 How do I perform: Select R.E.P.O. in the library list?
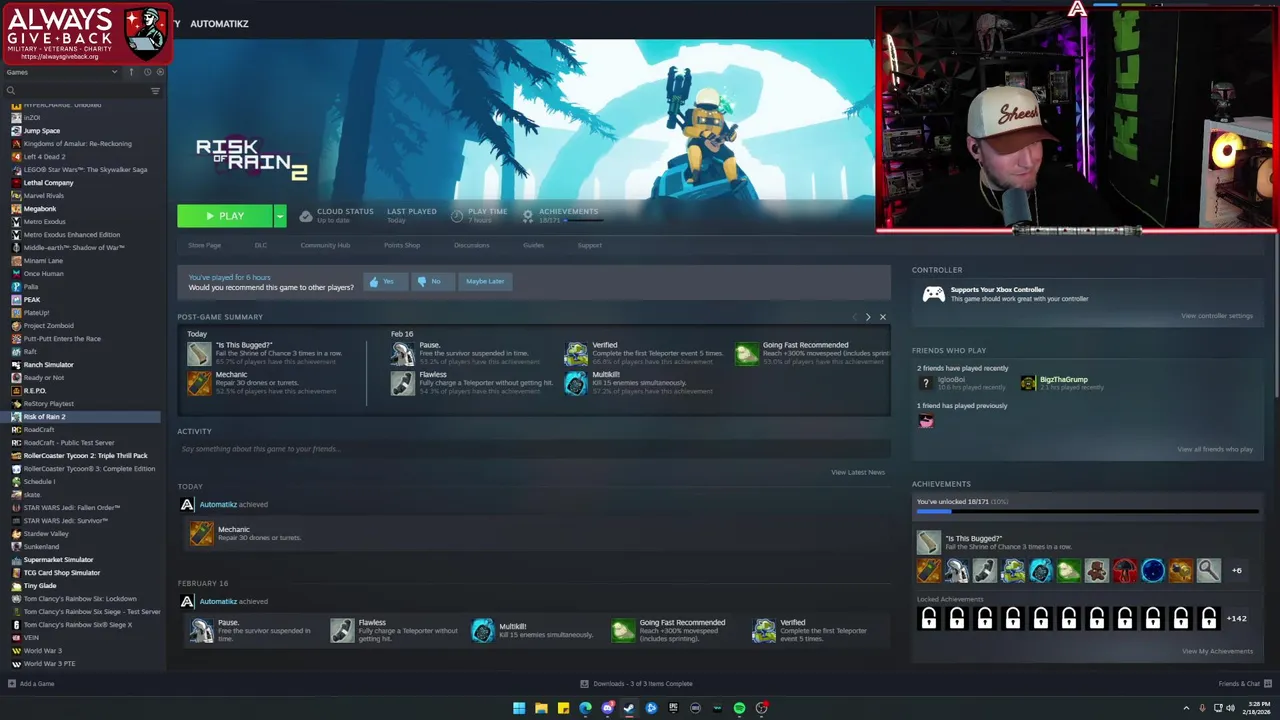click(x=35, y=391)
